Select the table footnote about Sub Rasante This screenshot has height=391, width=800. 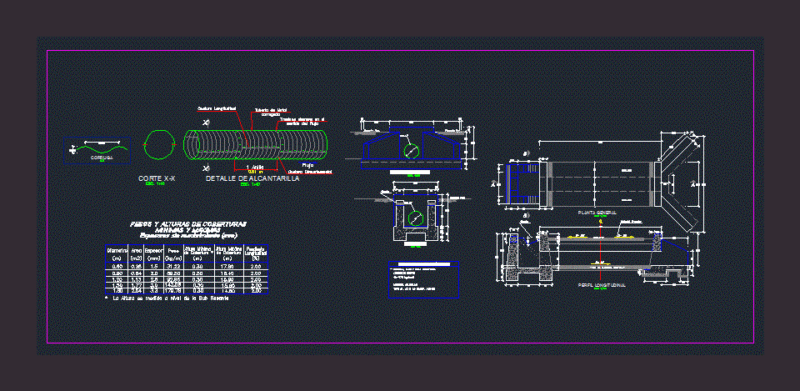[x=167, y=297]
